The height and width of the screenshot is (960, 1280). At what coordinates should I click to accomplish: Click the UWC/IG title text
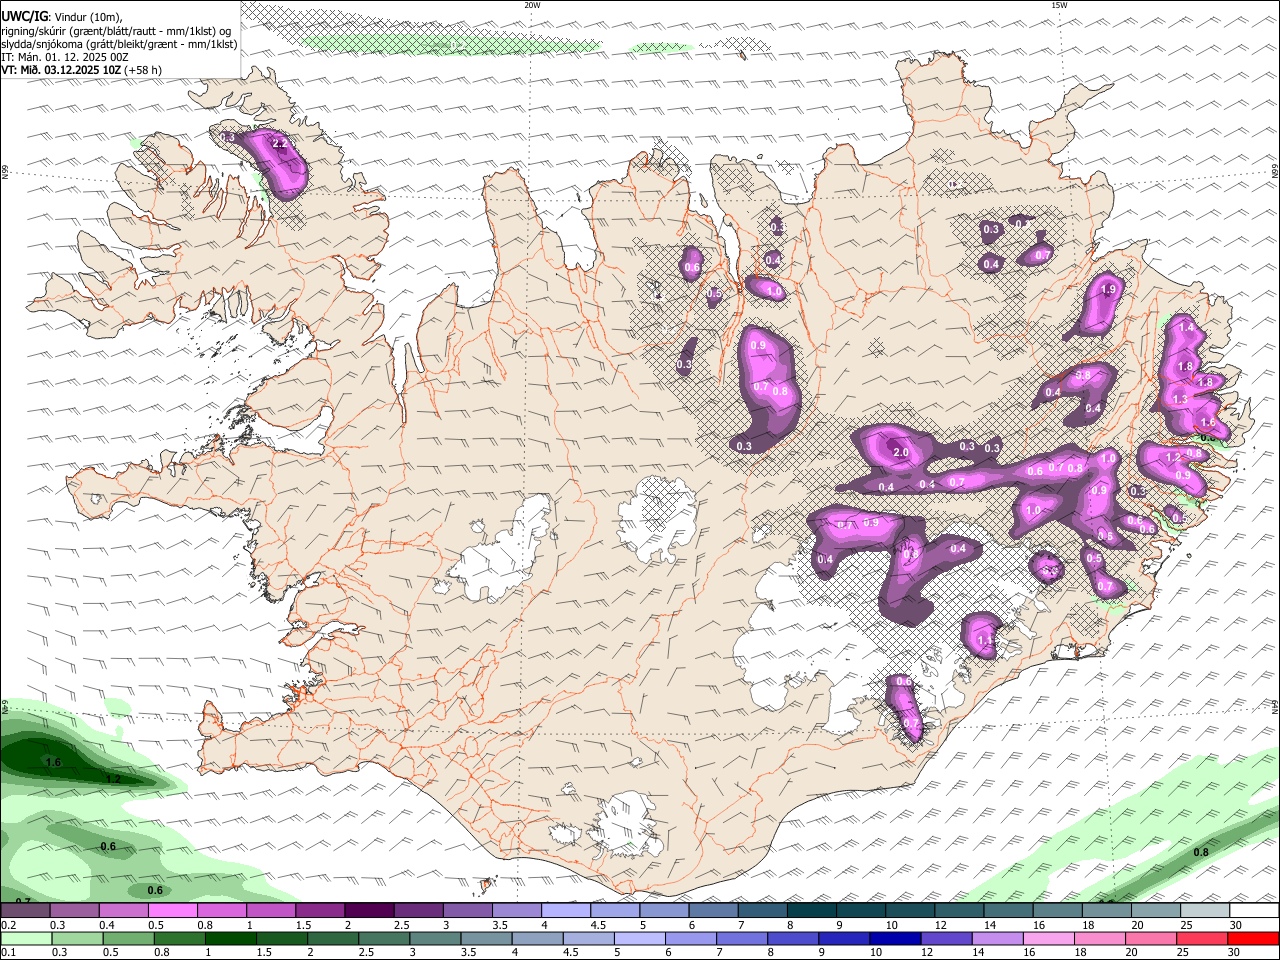coord(23,17)
